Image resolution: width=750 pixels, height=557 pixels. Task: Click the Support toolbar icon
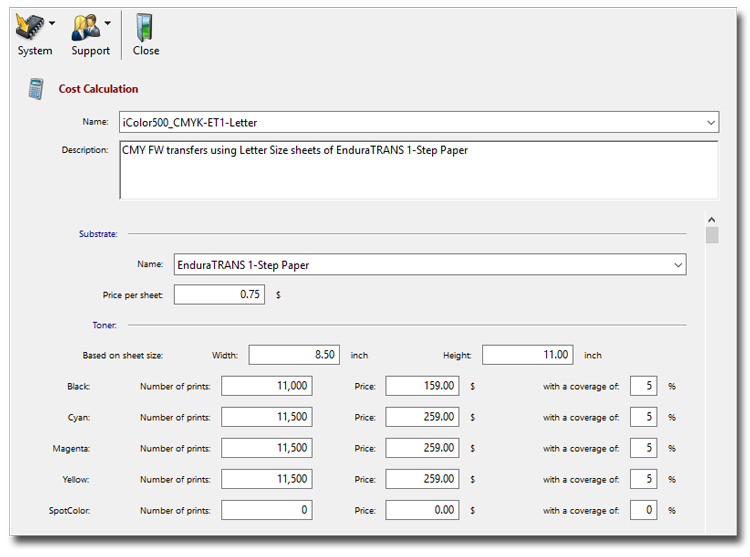tap(85, 26)
